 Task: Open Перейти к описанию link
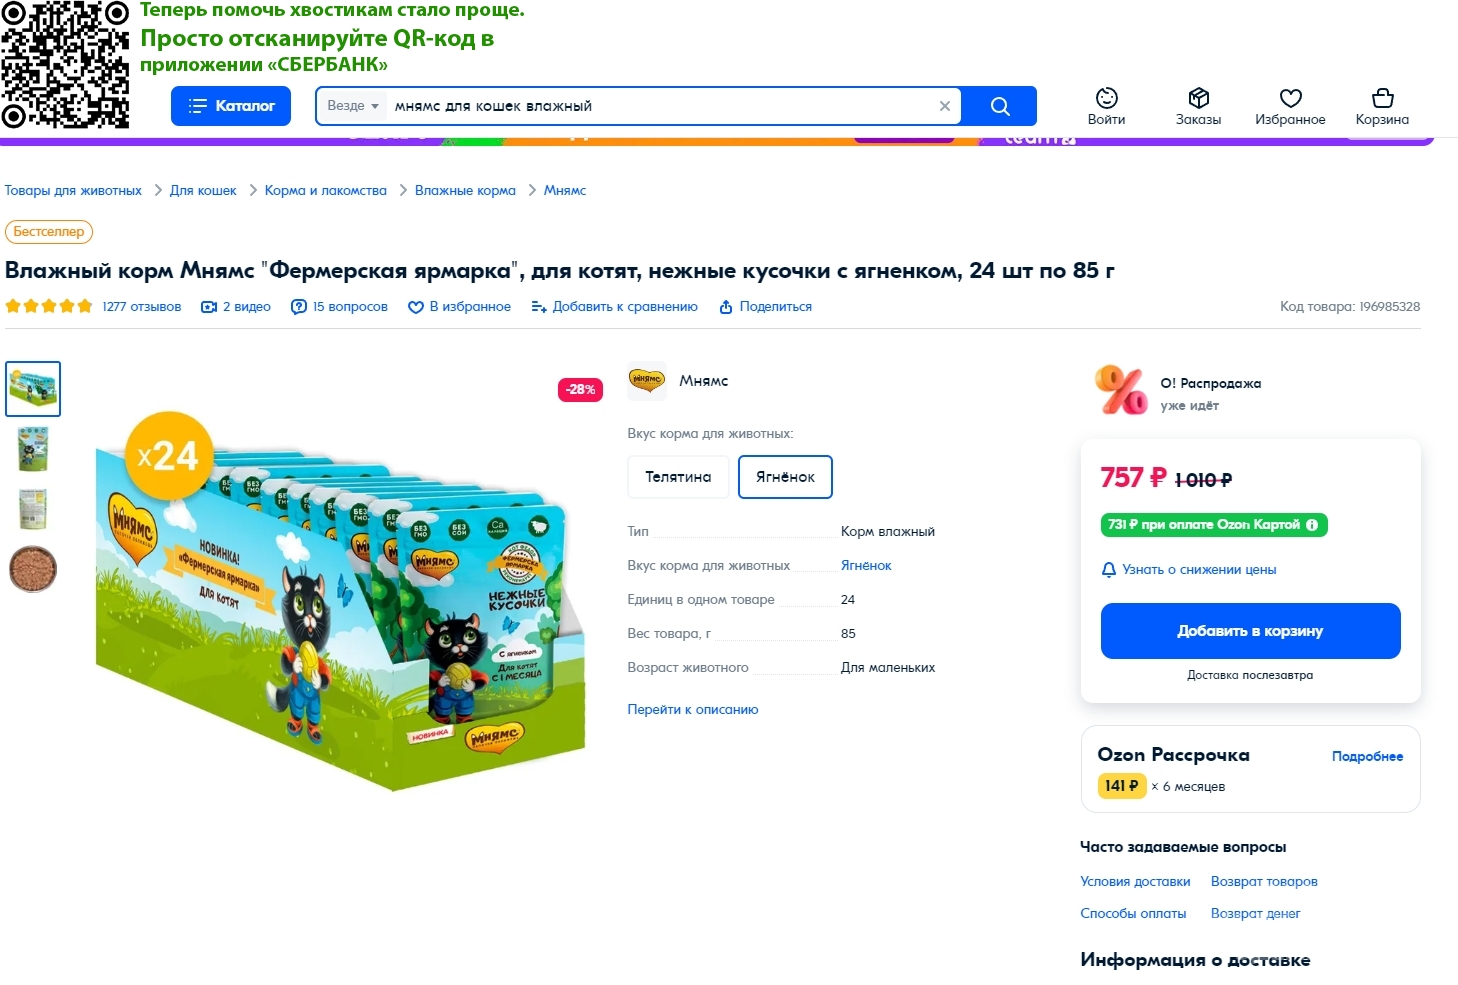pos(693,710)
